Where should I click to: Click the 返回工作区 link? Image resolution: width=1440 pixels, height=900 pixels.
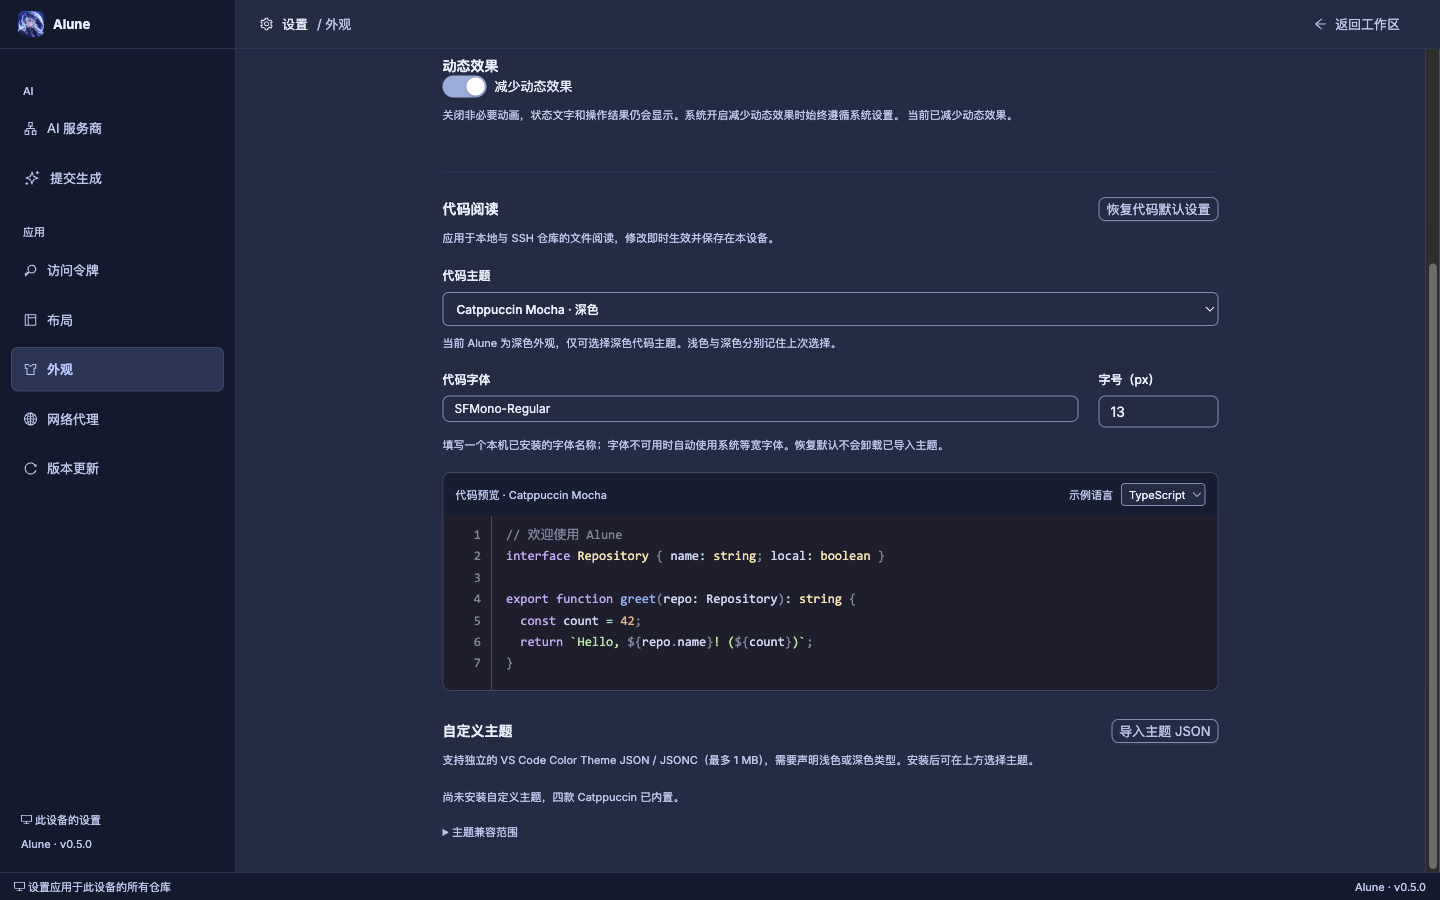(1357, 24)
